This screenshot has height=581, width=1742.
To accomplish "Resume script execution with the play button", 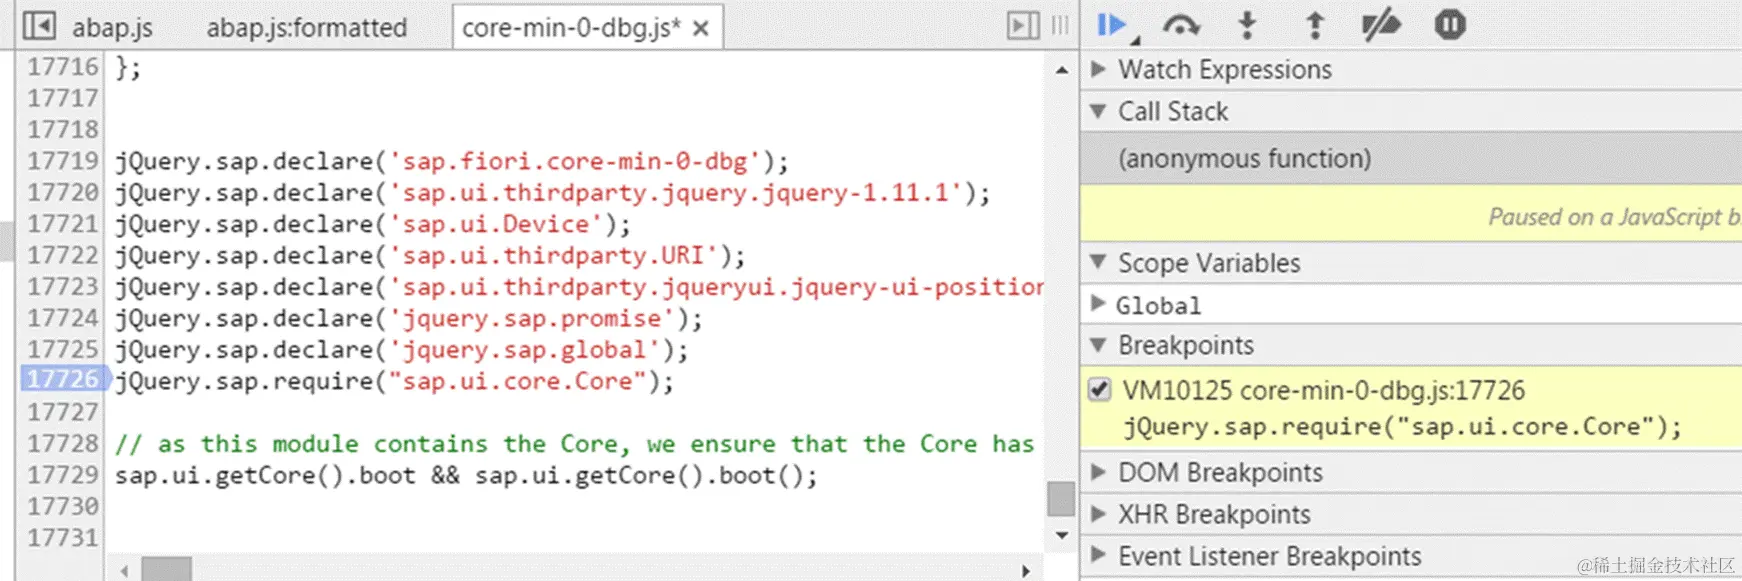I will coord(1112,25).
